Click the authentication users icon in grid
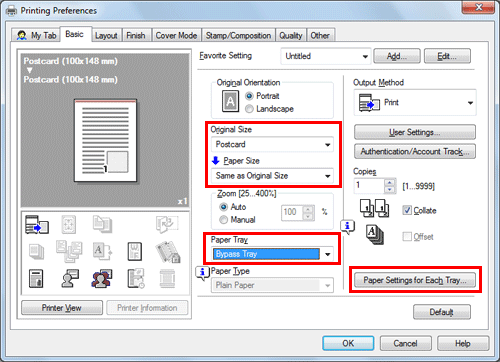500x362 pixels. coord(102,278)
